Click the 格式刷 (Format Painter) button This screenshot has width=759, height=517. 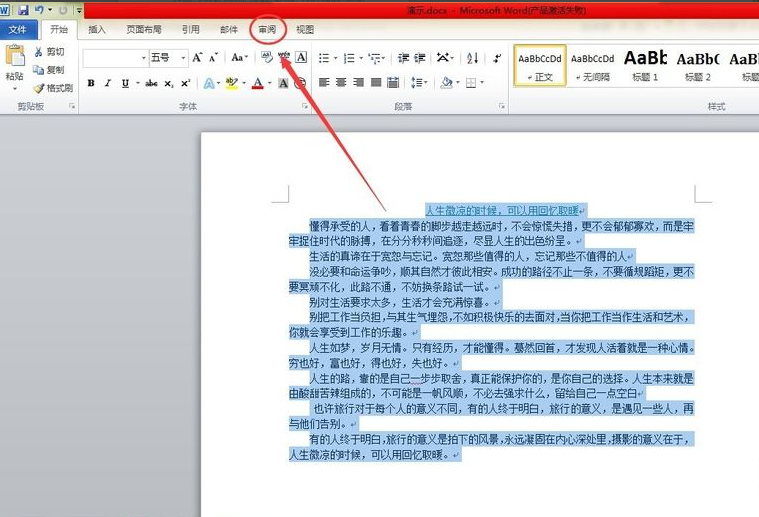(53, 88)
